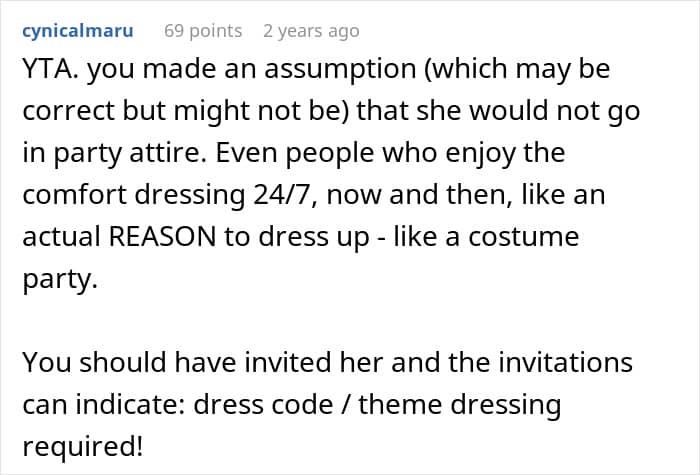Click the word "YTA" in the comment
The image size is (700, 475).
click(46, 73)
